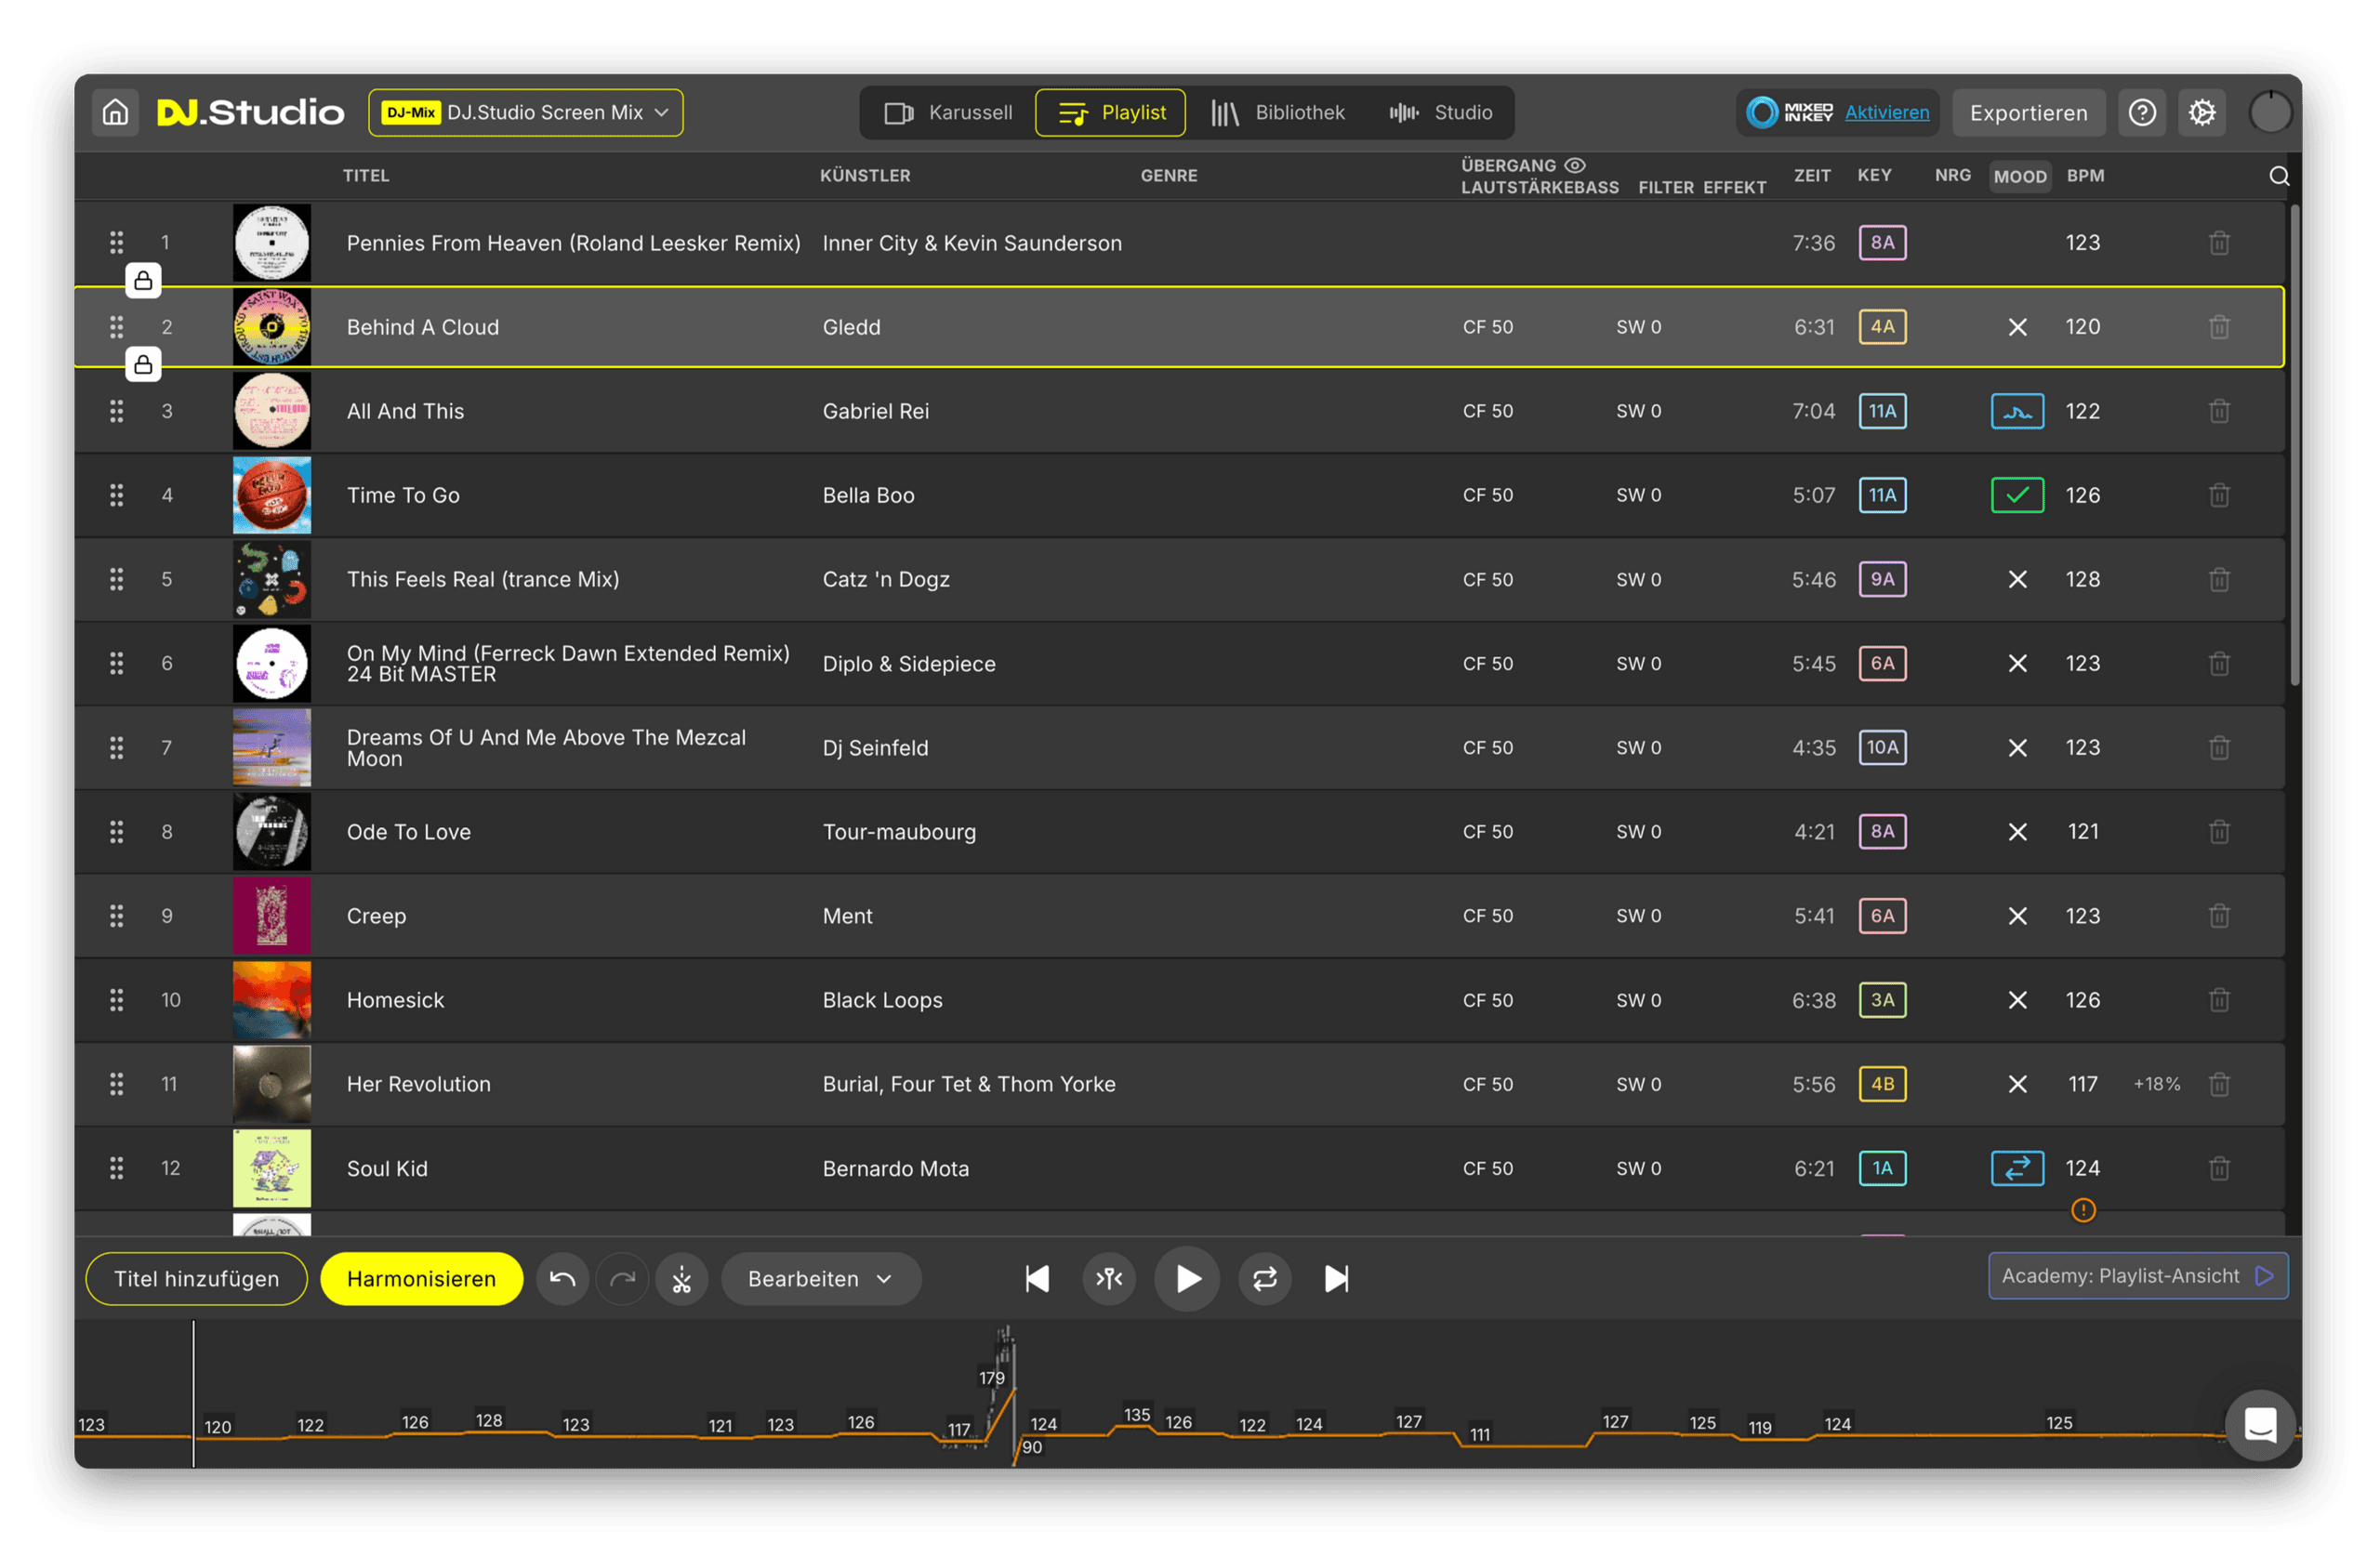
Task: Open Academy: Playlist-Ansicht video link
Action: tap(2138, 1275)
